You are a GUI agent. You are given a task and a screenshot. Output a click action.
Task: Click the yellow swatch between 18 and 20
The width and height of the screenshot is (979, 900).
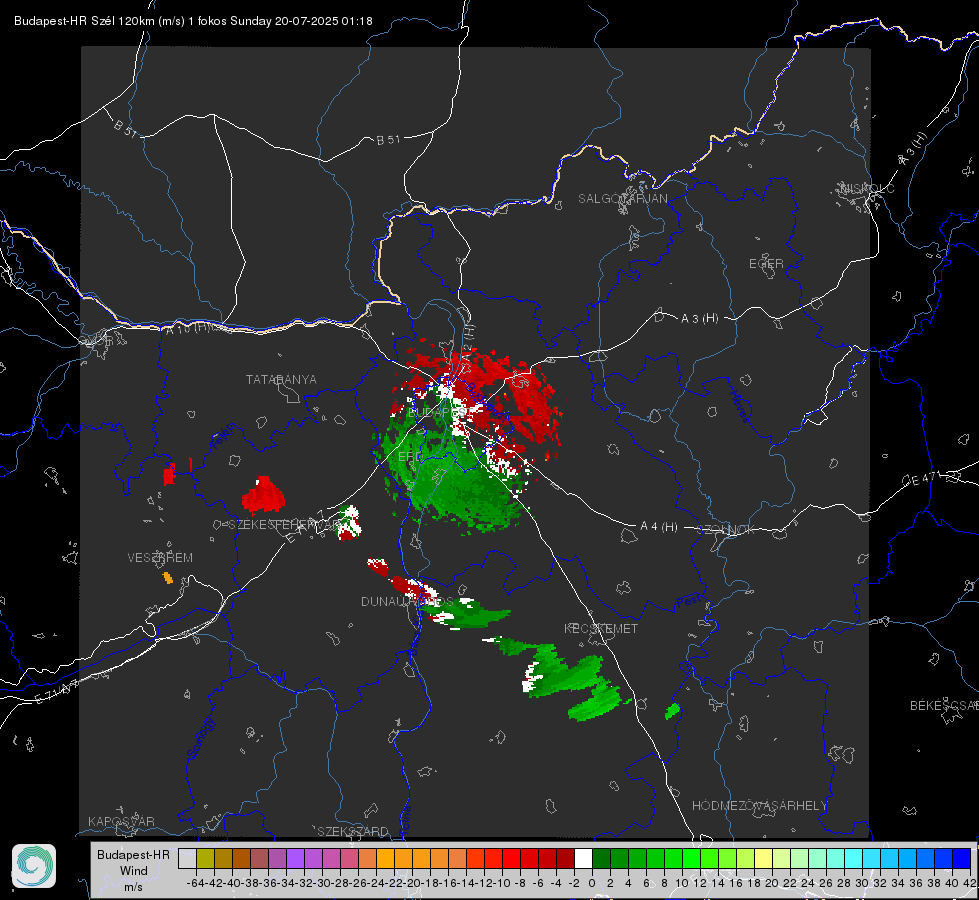click(x=764, y=859)
